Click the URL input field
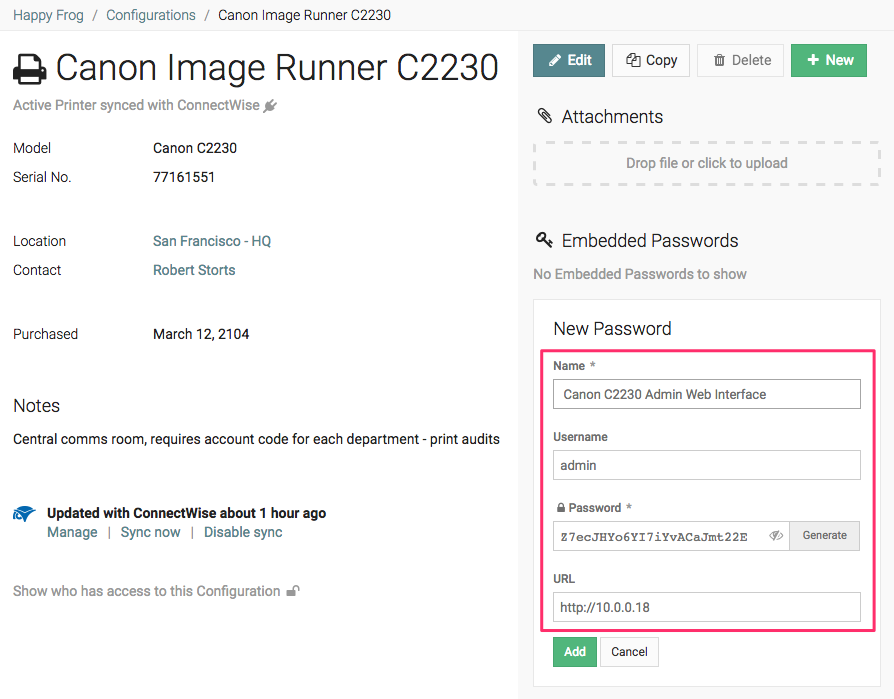Viewport: 894px width, 699px height. [706, 607]
